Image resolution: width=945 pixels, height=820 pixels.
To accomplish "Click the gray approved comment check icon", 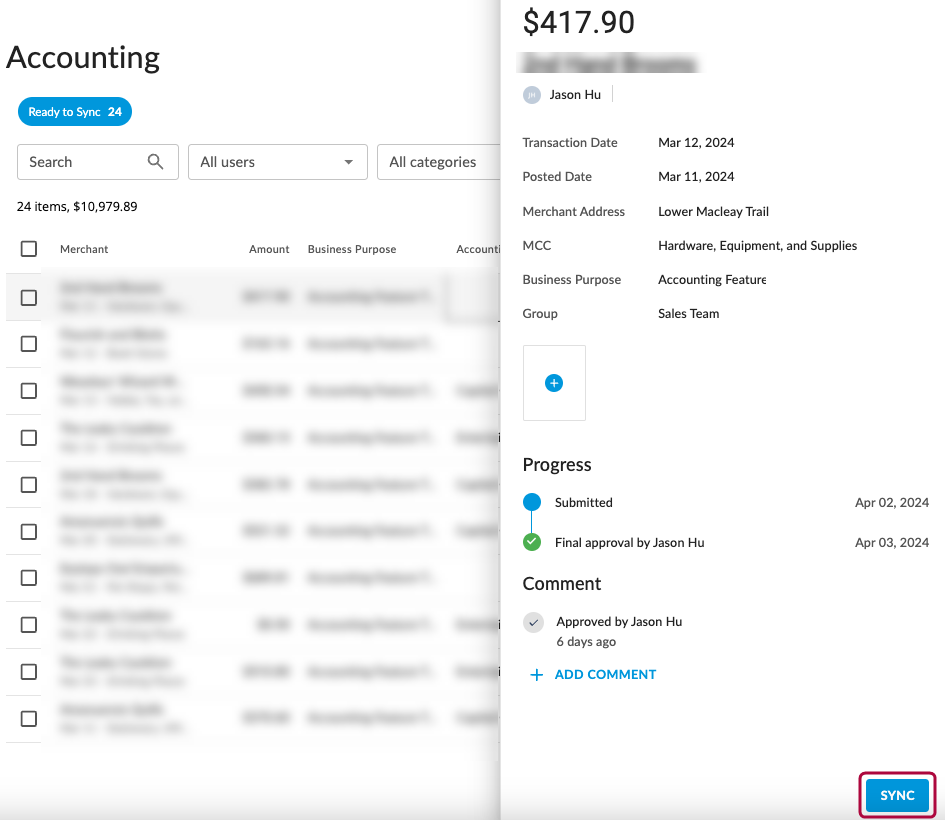I will pos(533,622).
